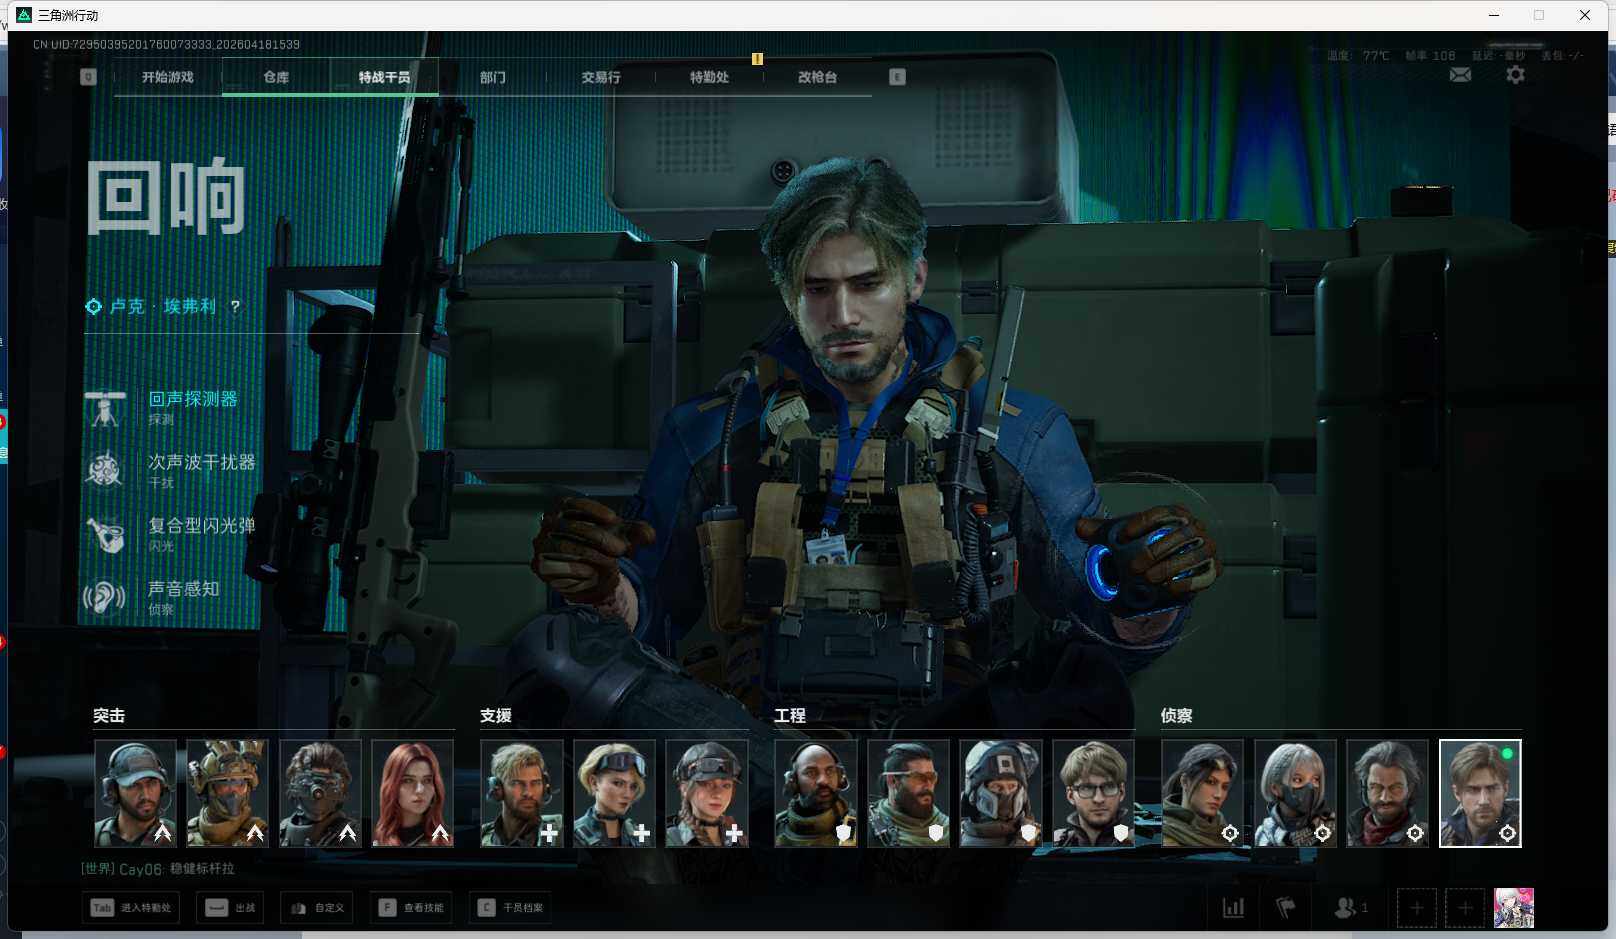Select the 回声探测器 skill icon

tap(105, 408)
